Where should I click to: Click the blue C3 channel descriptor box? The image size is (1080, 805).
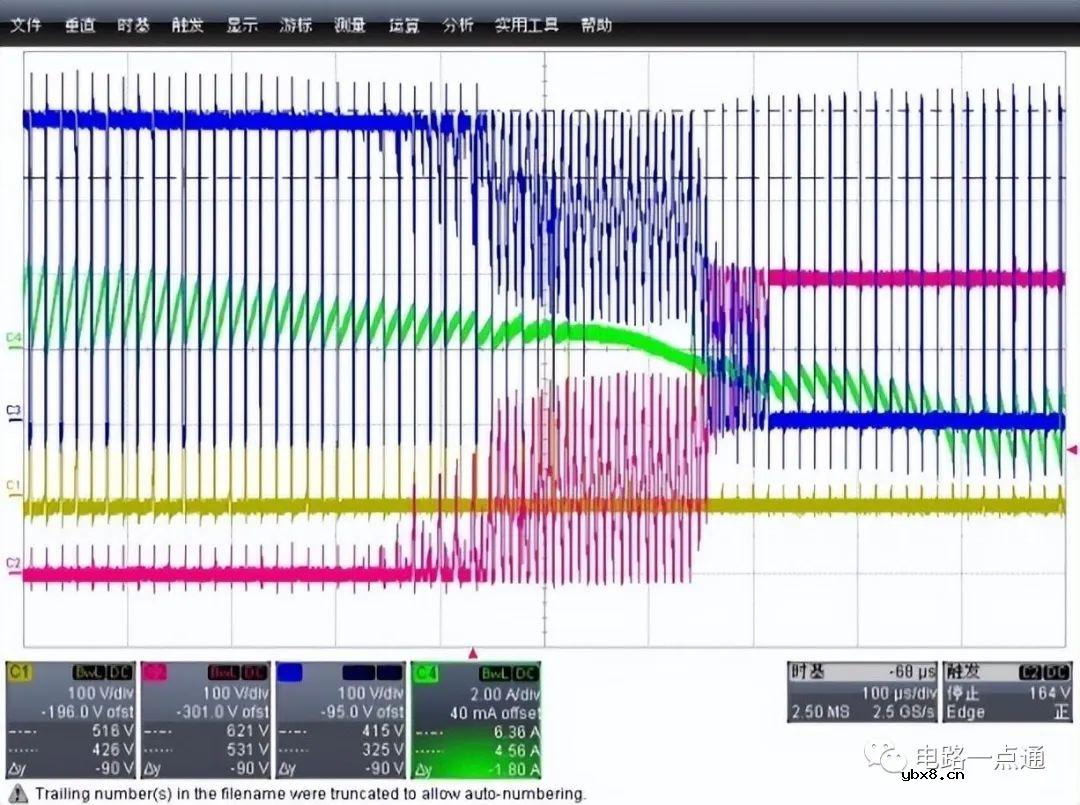tap(341, 720)
